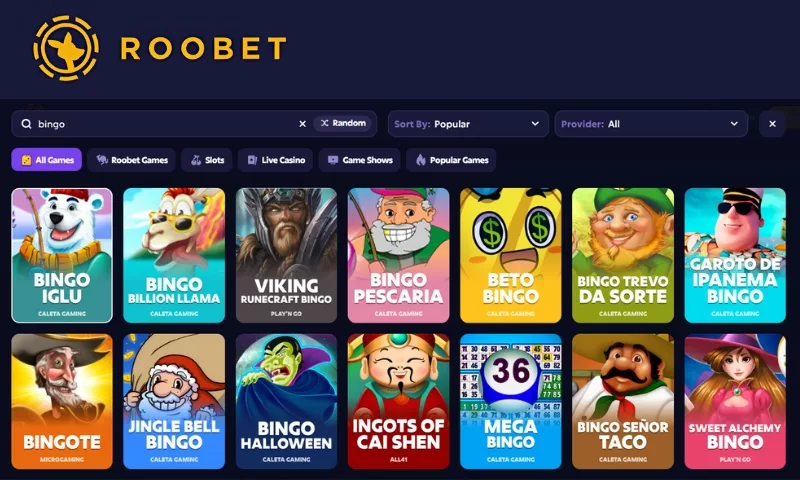The height and width of the screenshot is (480, 800).
Task: Switch to Roobet Games tab
Action: 132,160
